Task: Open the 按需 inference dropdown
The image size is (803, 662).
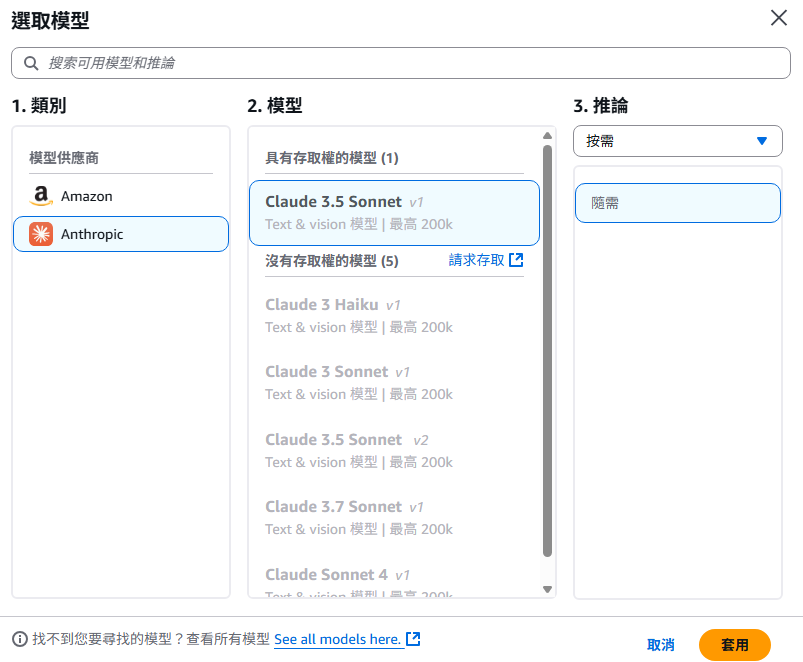Action: (678, 141)
